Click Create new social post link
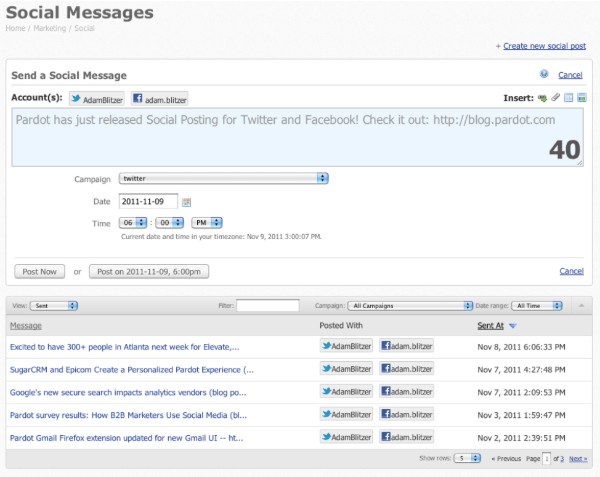 tap(545, 46)
